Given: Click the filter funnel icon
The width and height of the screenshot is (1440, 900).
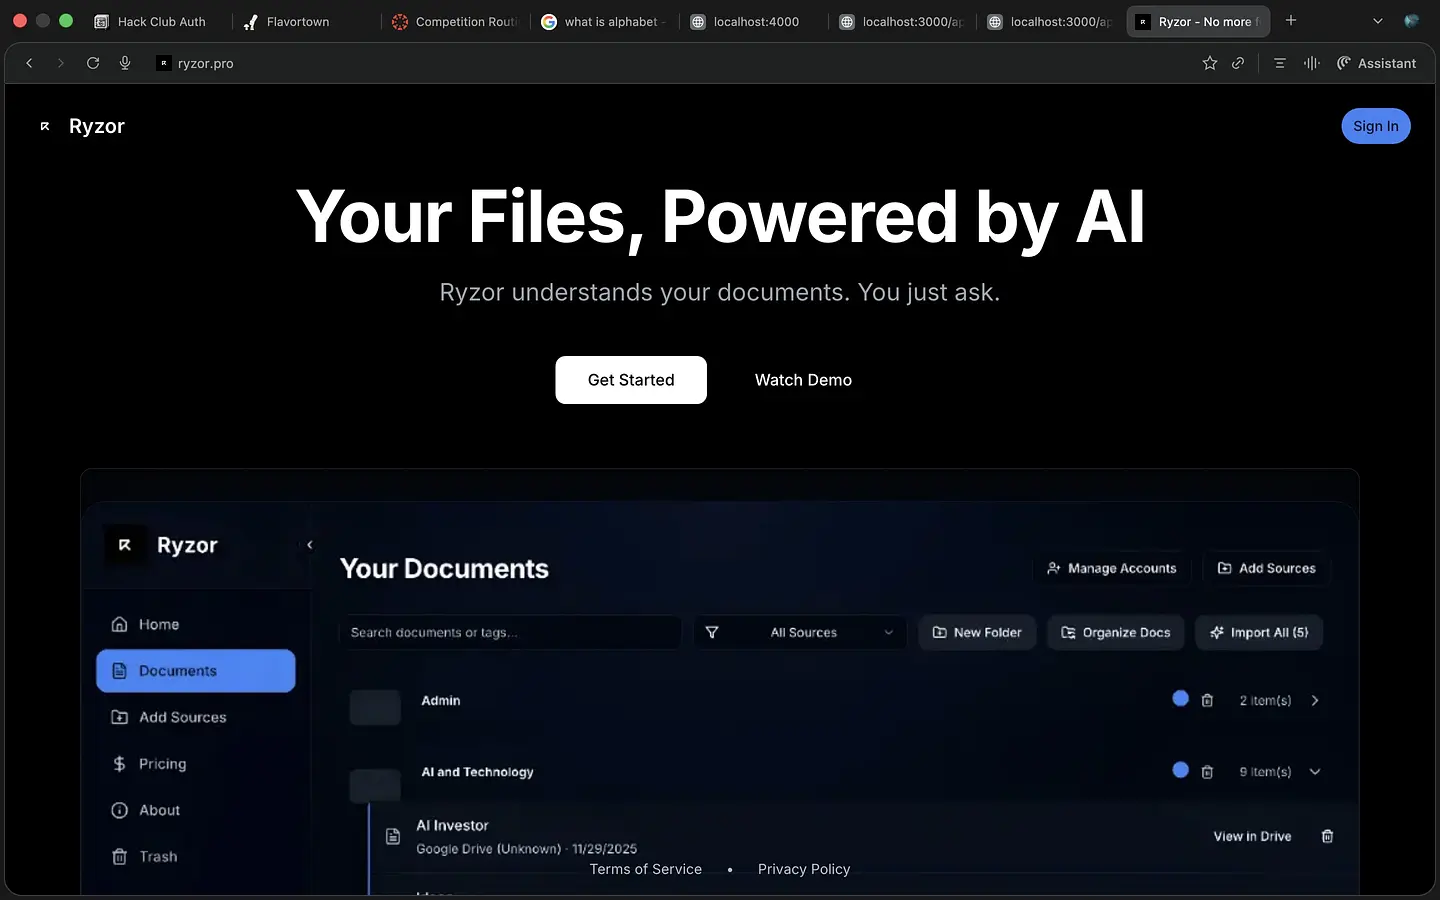Looking at the screenshot, I should 712,632.
